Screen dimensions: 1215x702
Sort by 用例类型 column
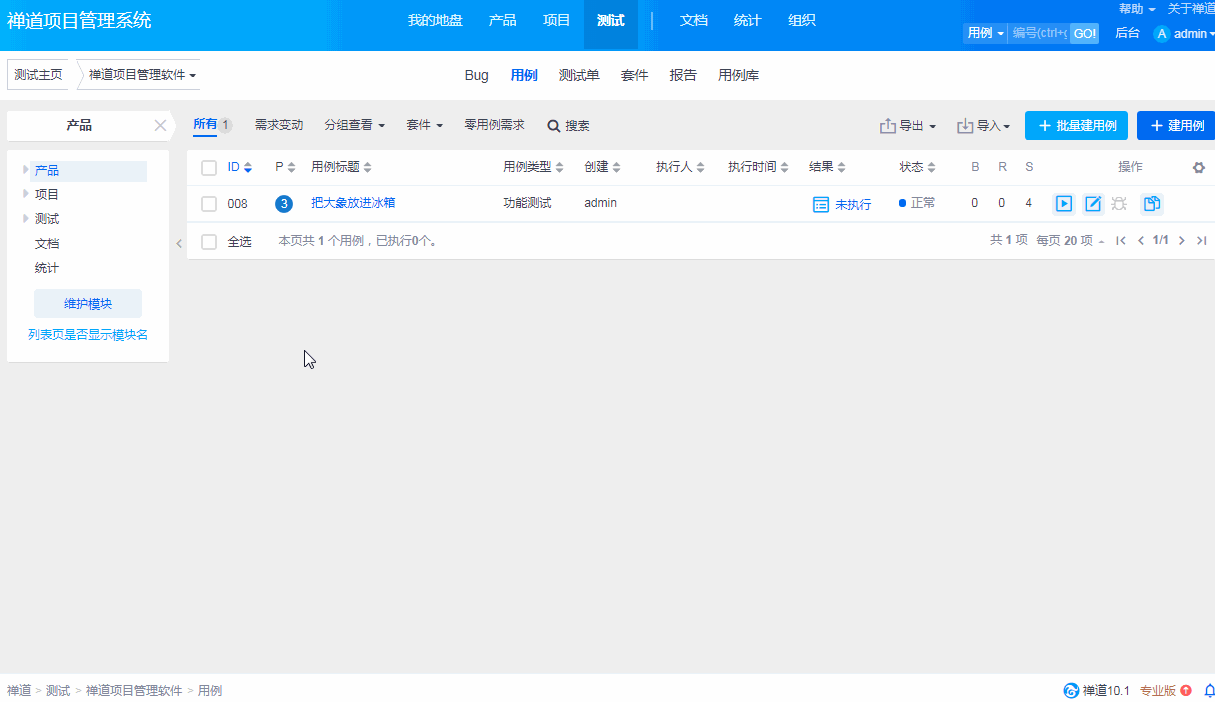(x=533, y=168)
